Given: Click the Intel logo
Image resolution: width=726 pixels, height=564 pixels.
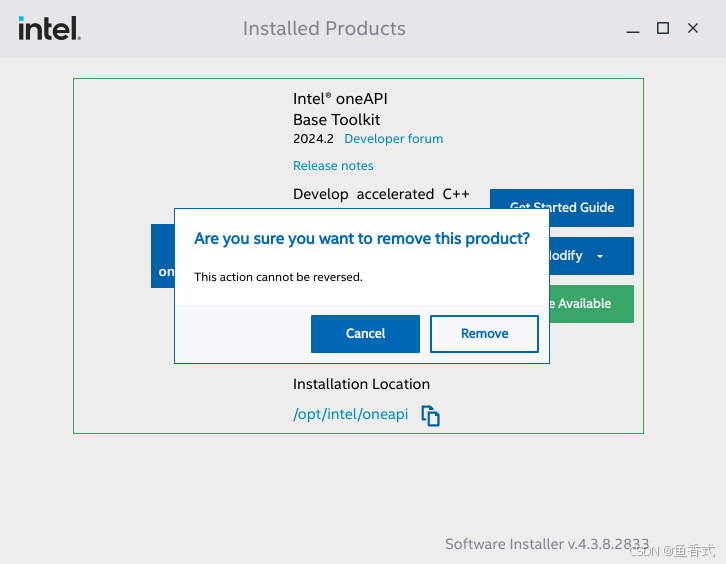Looking at the screenshot, I should (x=50, y=28).
